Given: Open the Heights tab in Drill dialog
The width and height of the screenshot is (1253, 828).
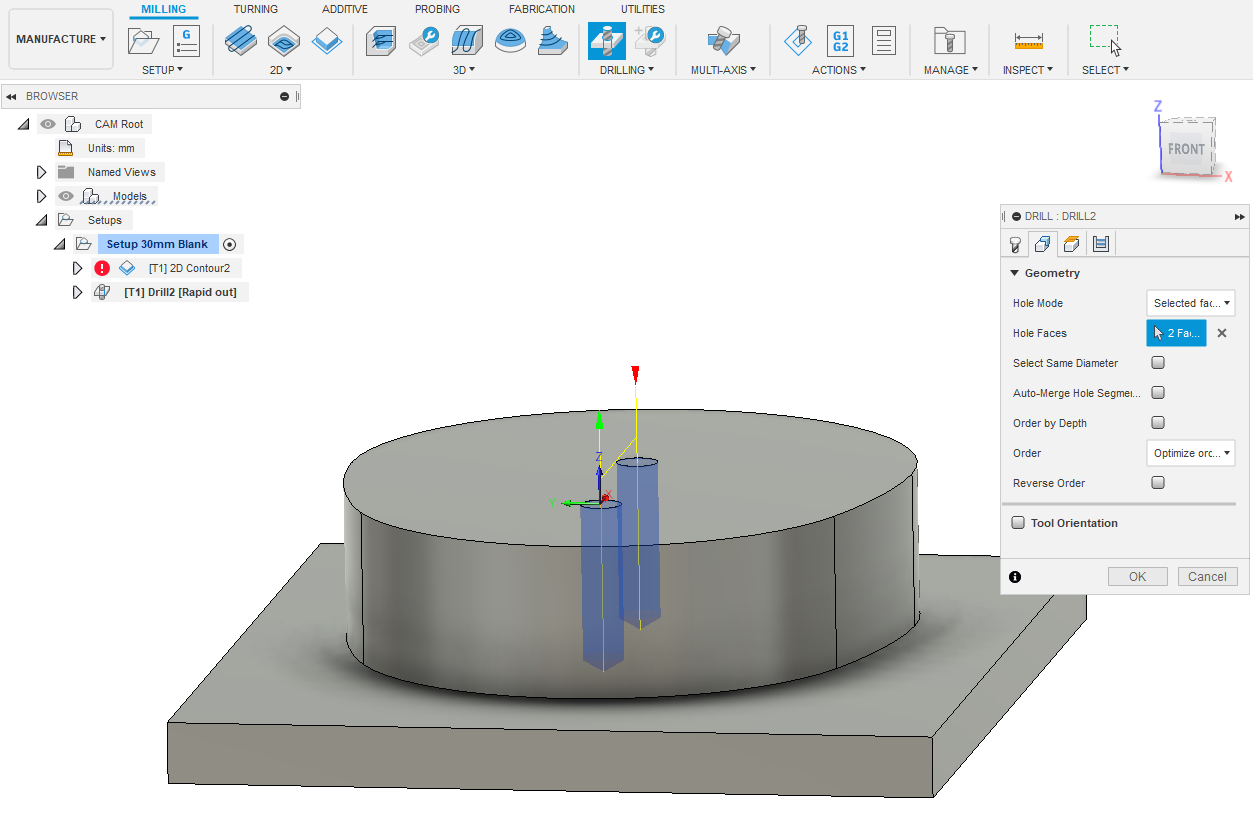Looking at the screenshot, I should click(x=1072, y=243).
